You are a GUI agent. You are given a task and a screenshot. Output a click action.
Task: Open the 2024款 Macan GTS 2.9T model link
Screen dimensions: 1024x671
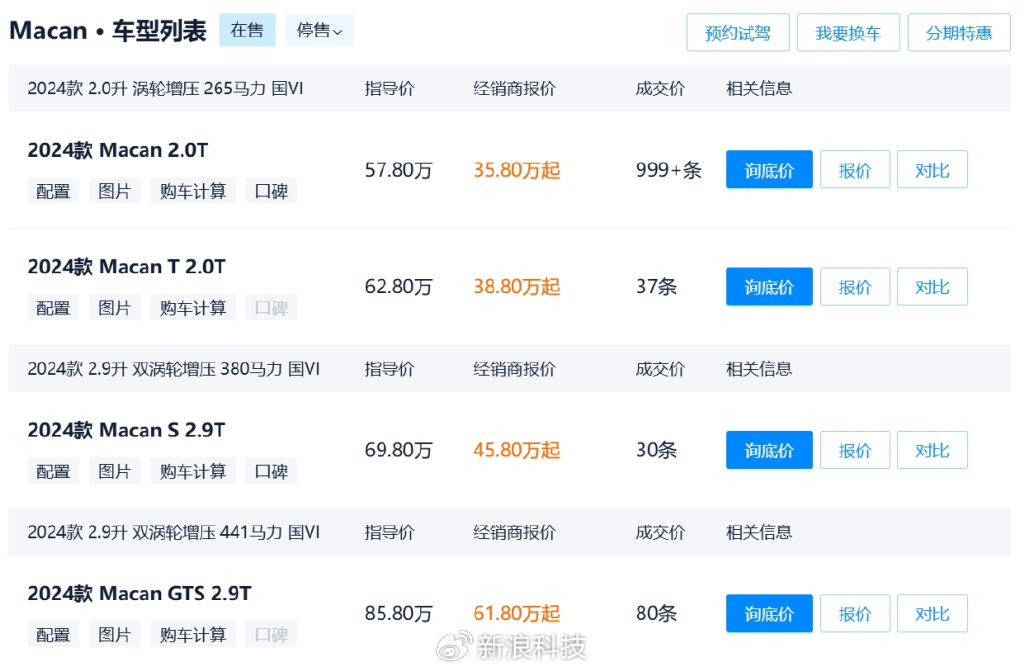(139, 593)
